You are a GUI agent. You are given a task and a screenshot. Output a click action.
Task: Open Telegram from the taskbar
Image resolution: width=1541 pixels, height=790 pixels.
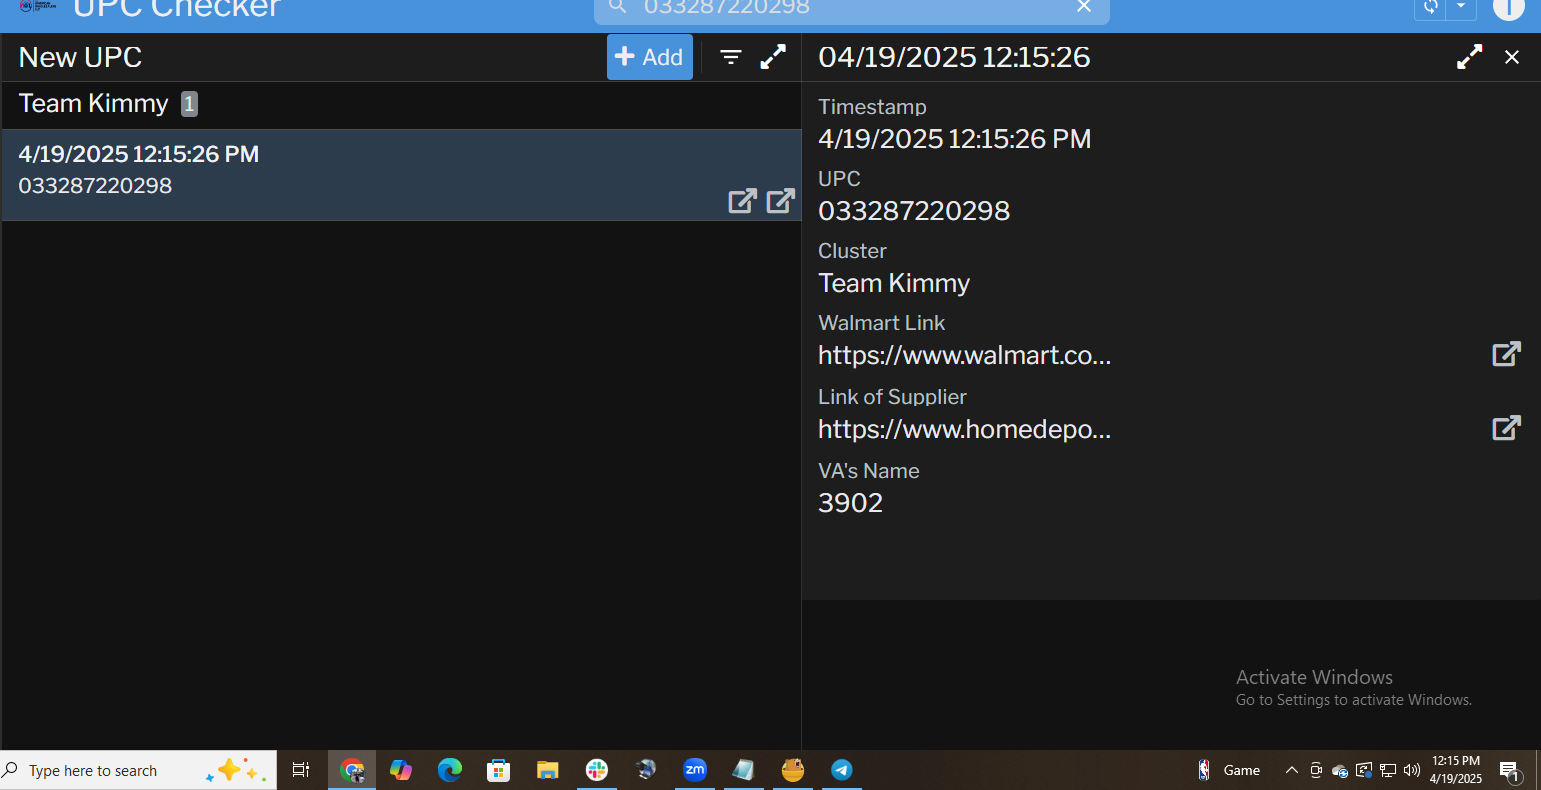842,770
